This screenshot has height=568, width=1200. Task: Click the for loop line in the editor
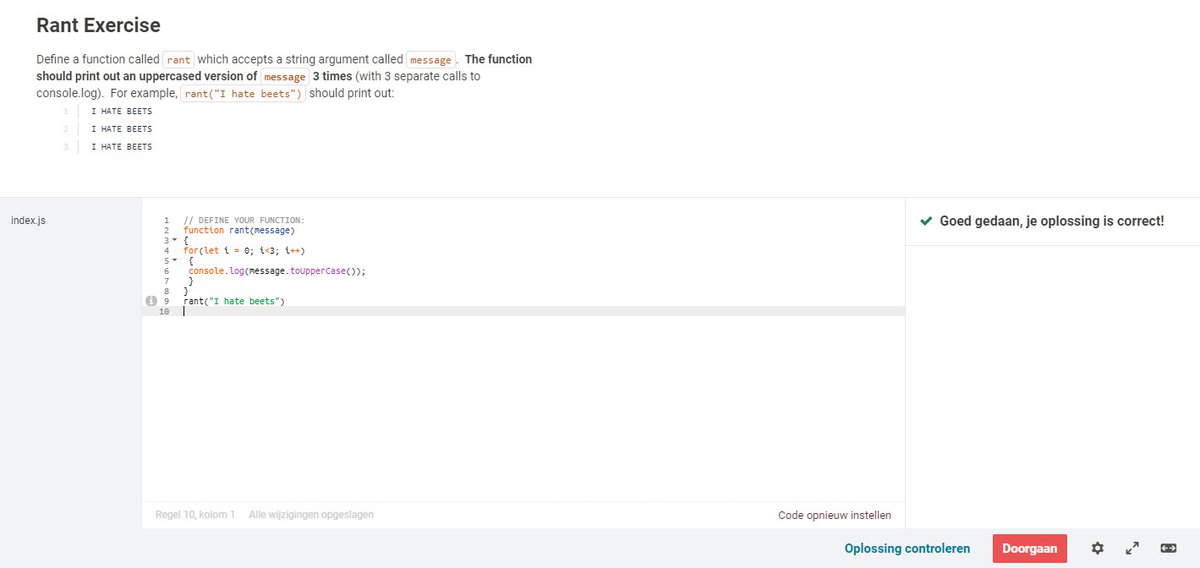click(x=244, y=250)
